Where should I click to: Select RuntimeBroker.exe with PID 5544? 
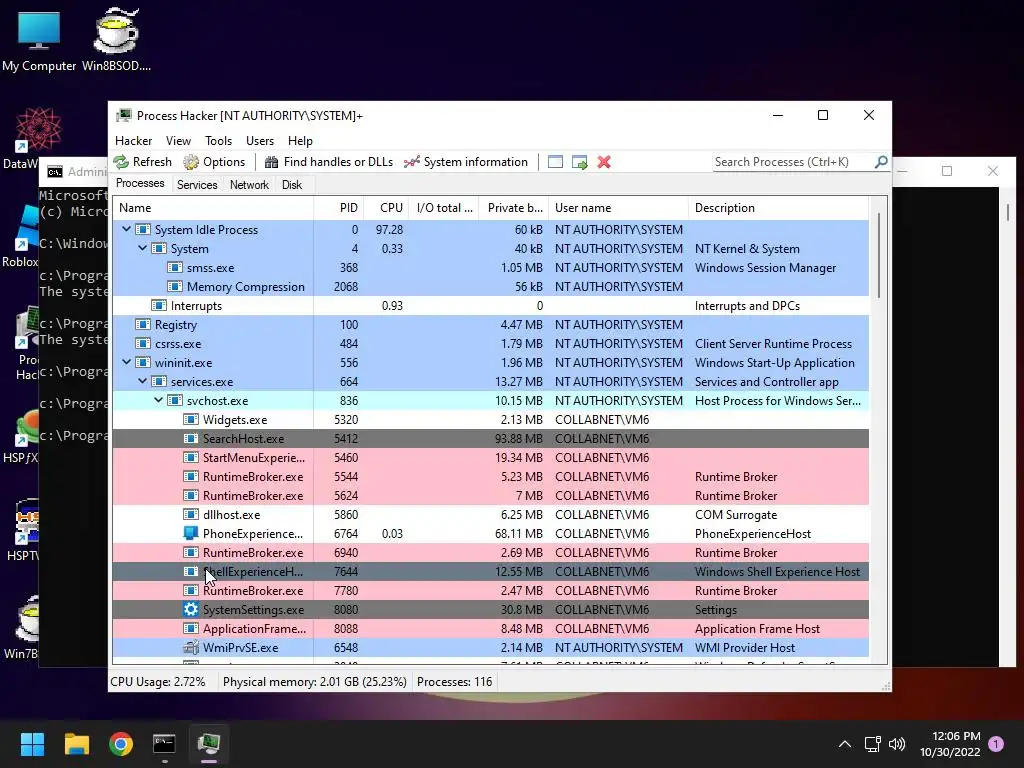click(490, 477)
